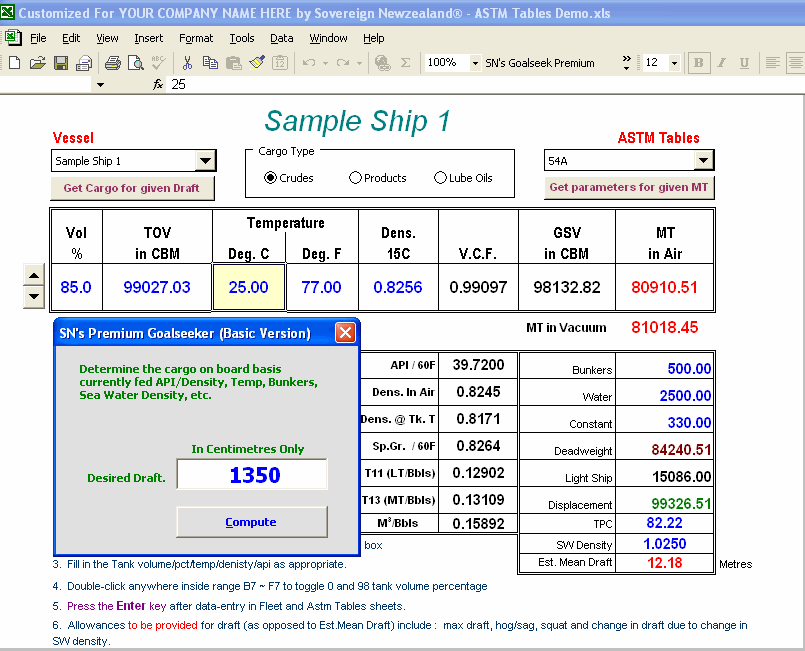
Task: Click the Redo arrow icon
Action: tap(343, 63)
